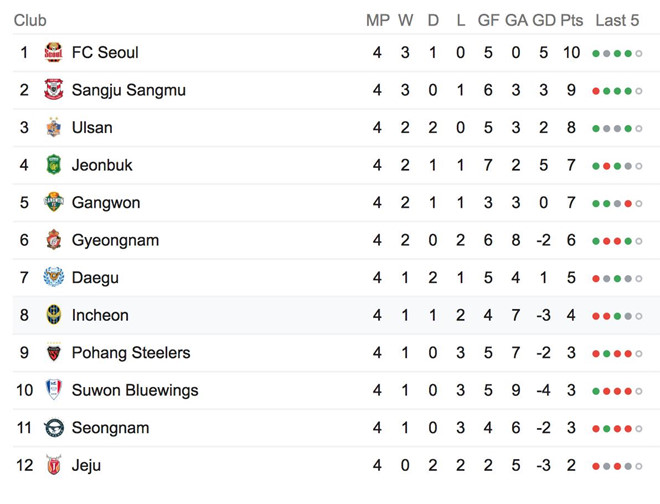Viewport: 660px width, 504px height.
Task: Click the Ulsan team crest
Action: [x=54, y=127]
